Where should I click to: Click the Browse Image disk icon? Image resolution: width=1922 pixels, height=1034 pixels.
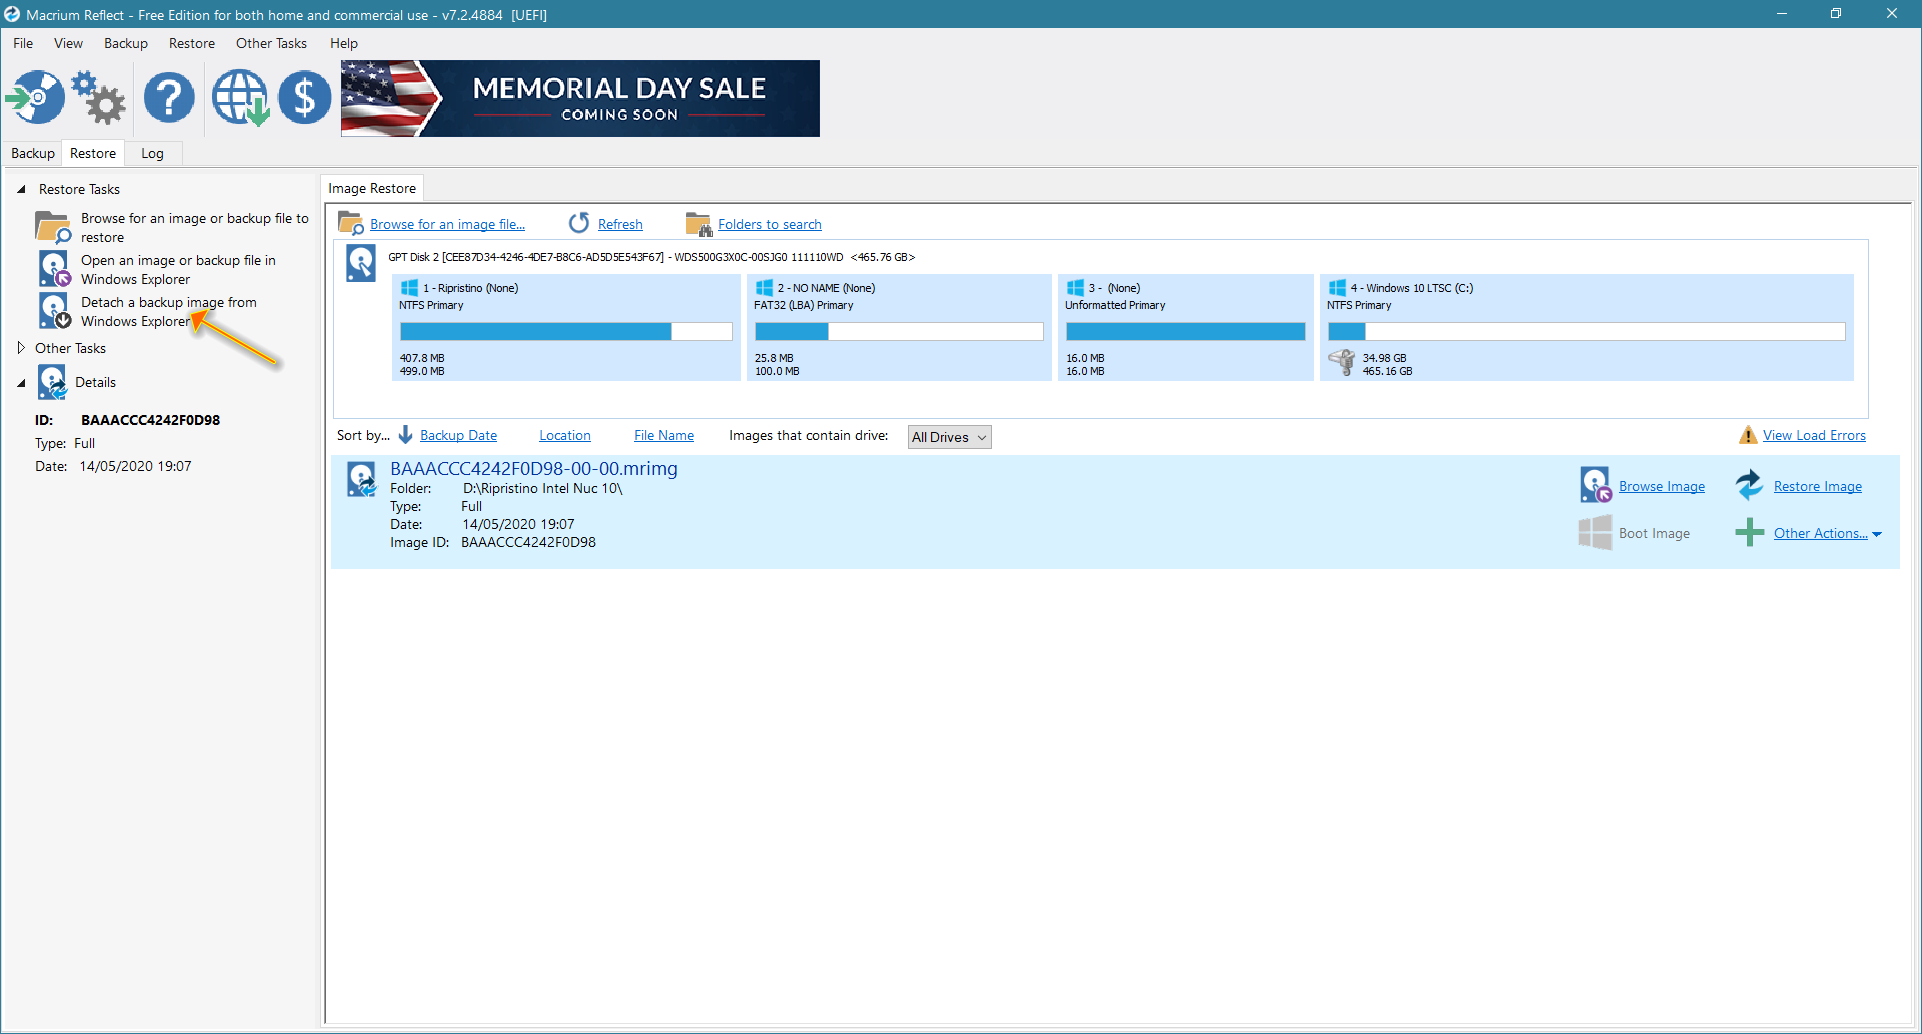(x=1595, y=485)
